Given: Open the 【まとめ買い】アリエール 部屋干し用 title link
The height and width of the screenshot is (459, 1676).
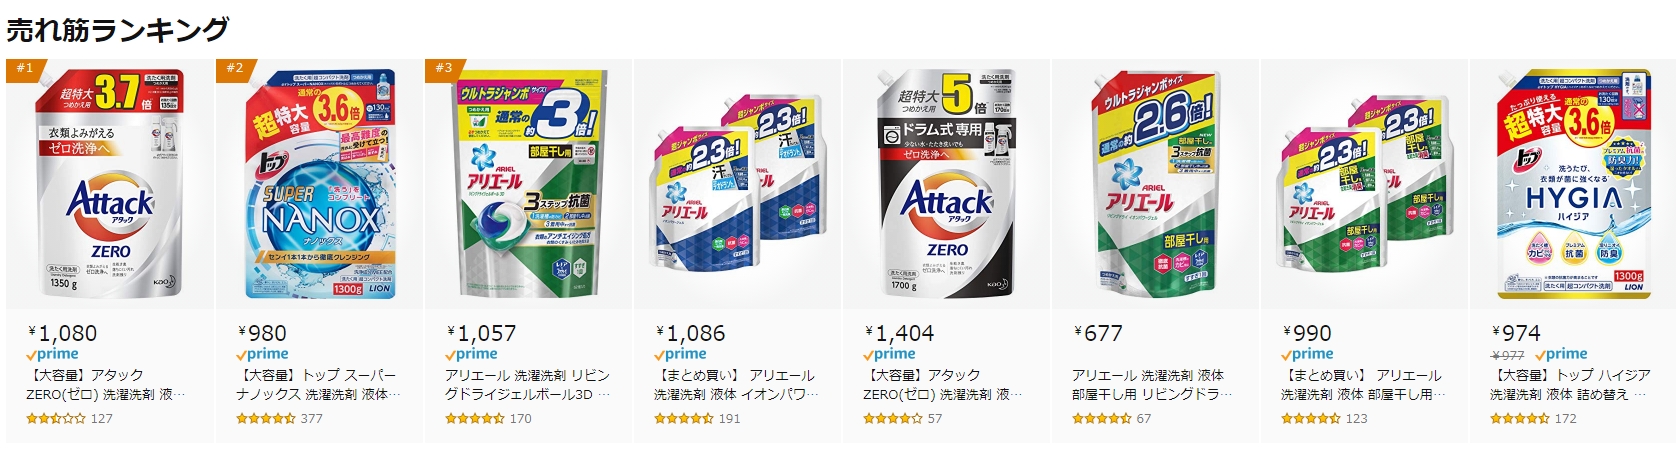Looking at the screenshot, I should pyautogui.click(x=1364, y=385).
